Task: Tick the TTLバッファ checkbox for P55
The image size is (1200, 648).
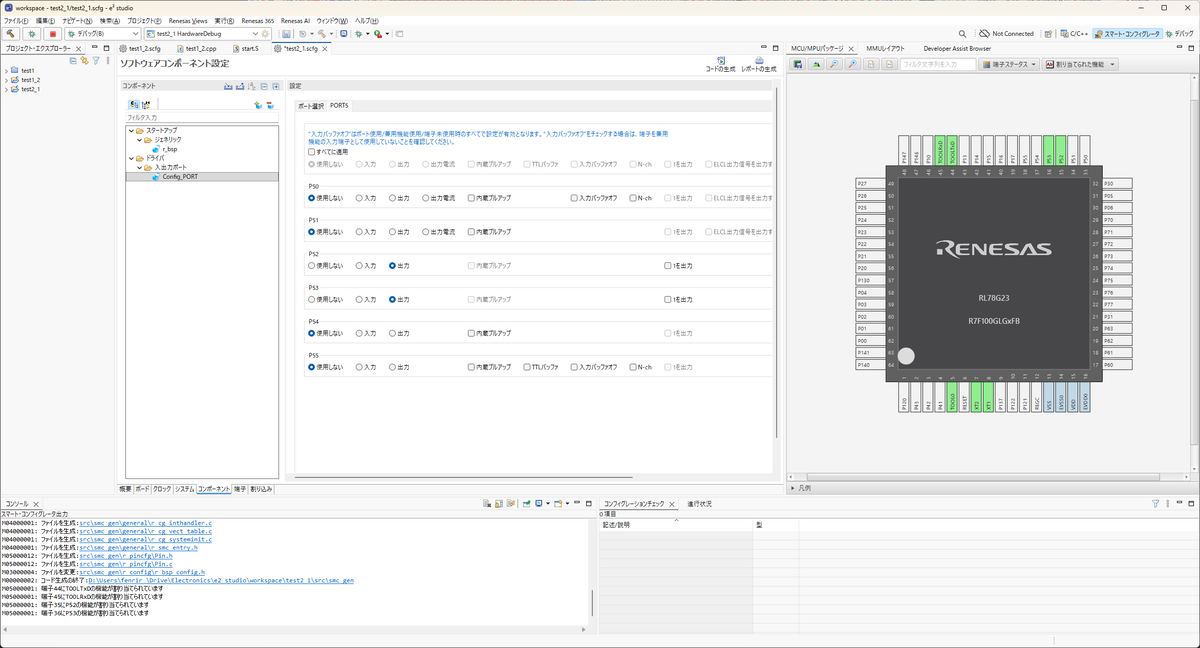Action: pos(527,367)
